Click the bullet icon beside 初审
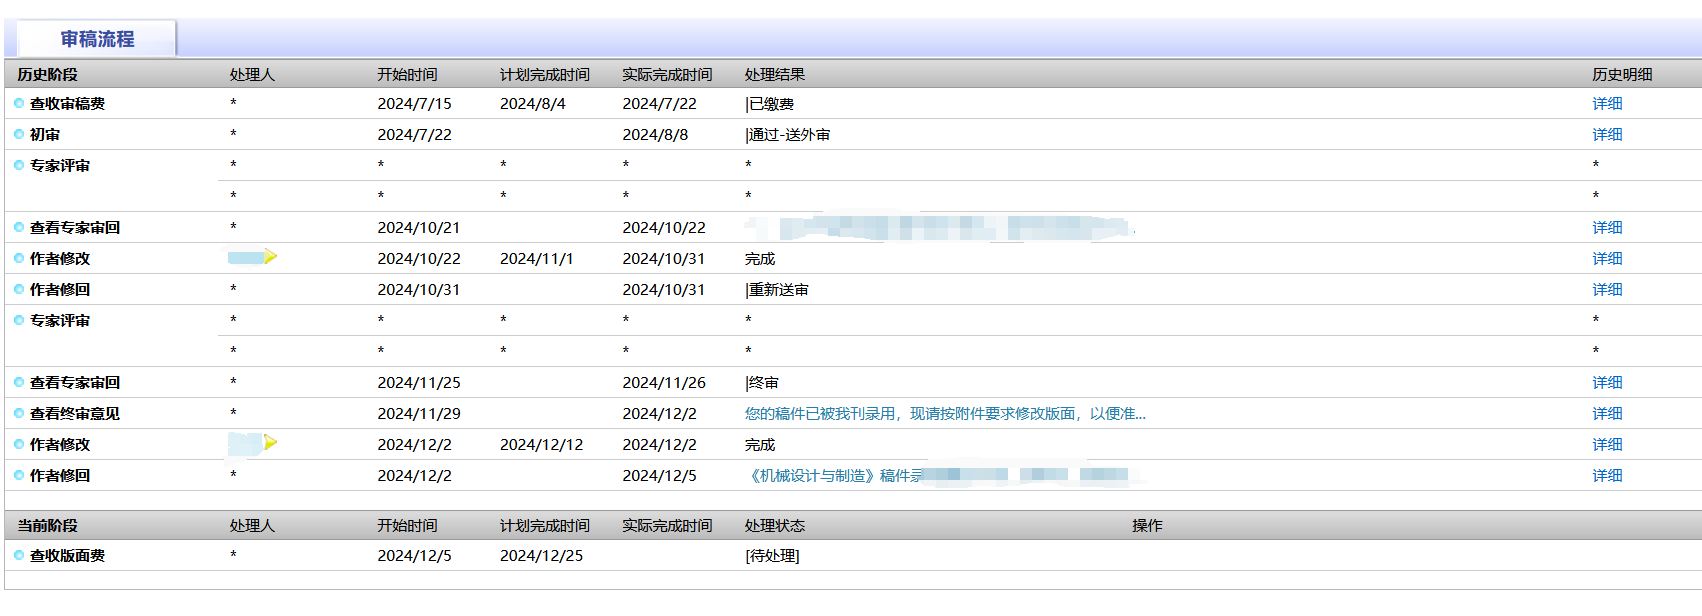Viewport: 1702px width, 616px height. pyautogui.click(x=19, y=134)
